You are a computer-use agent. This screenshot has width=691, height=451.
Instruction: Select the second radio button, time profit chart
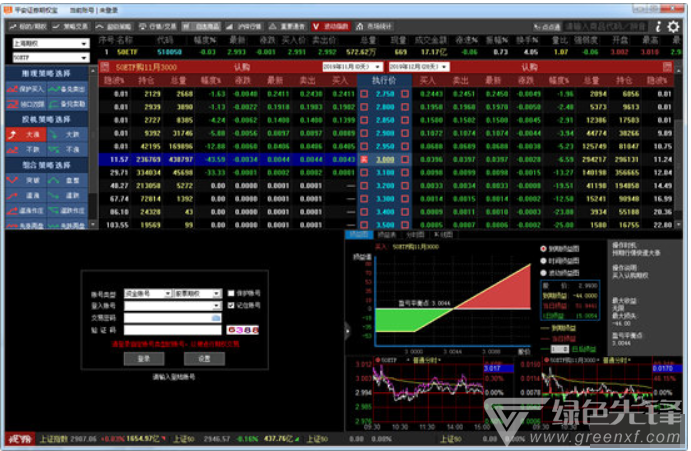point(543,261)
